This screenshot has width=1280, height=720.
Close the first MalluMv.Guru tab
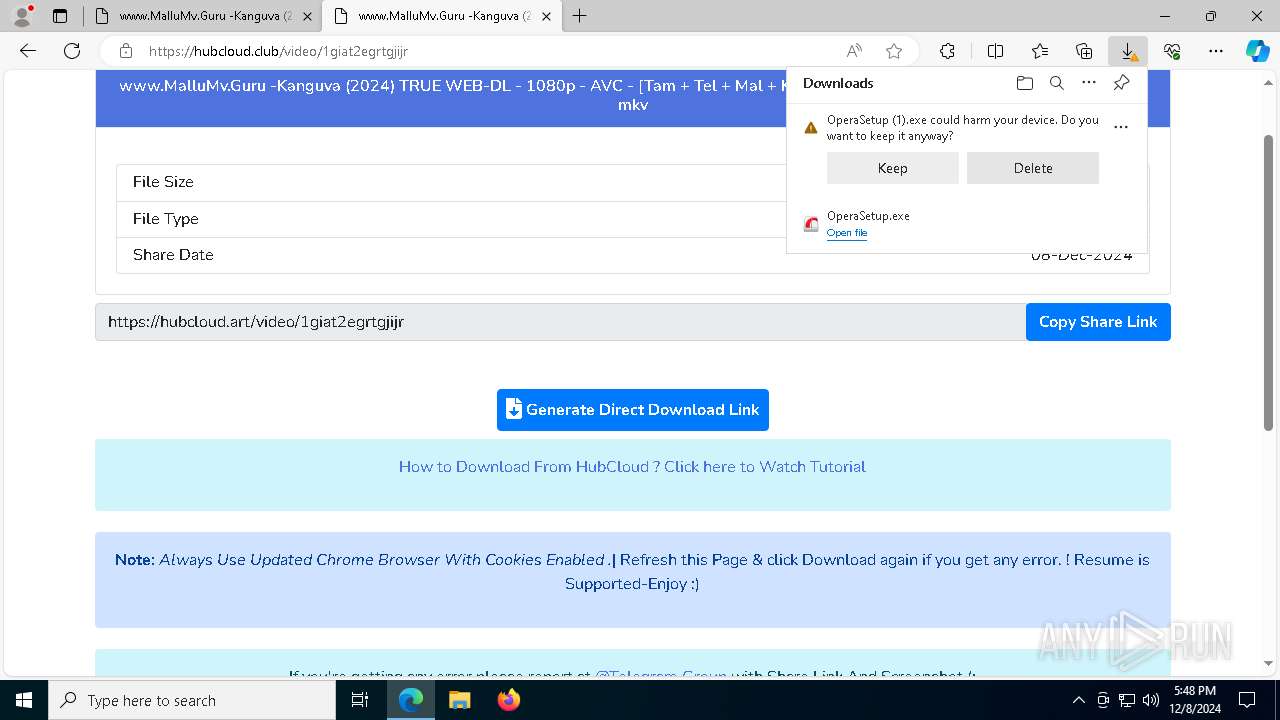[x=307, y=16]
